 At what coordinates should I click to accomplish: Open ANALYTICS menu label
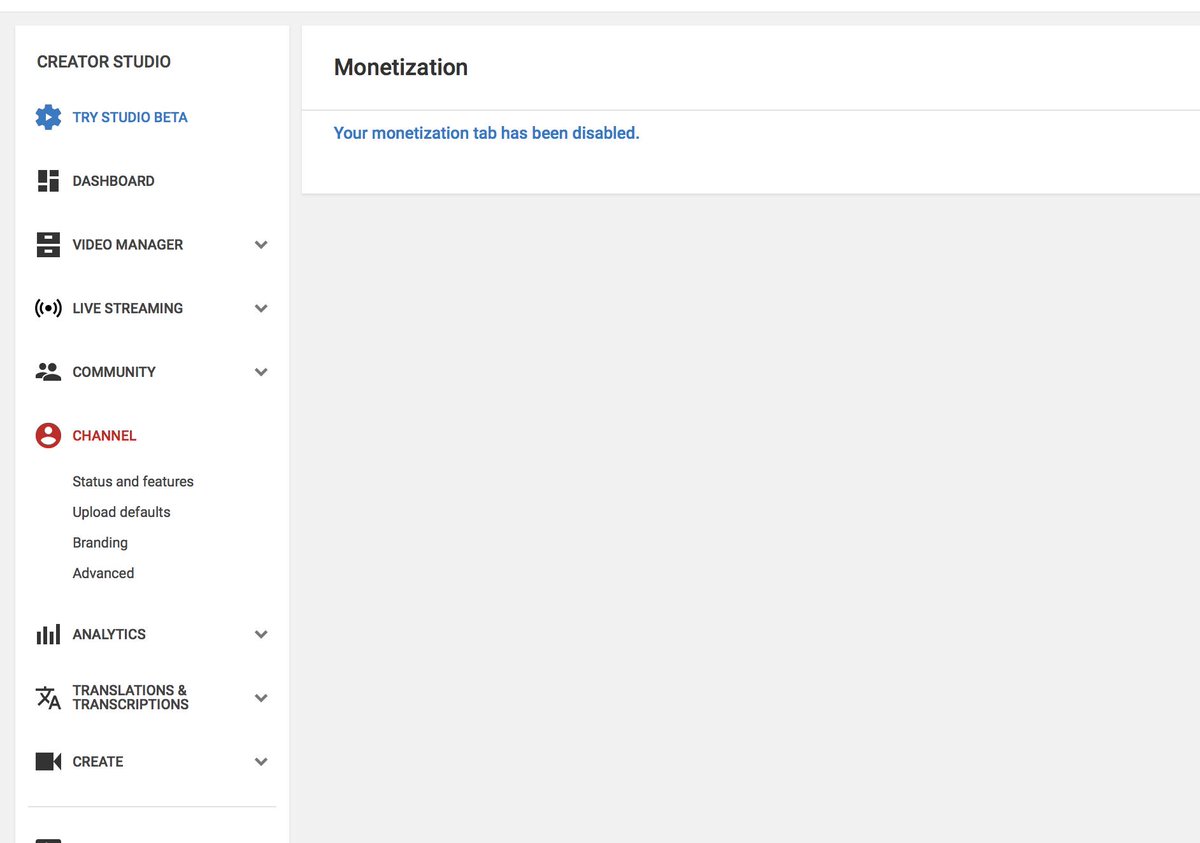click(109, 635)
